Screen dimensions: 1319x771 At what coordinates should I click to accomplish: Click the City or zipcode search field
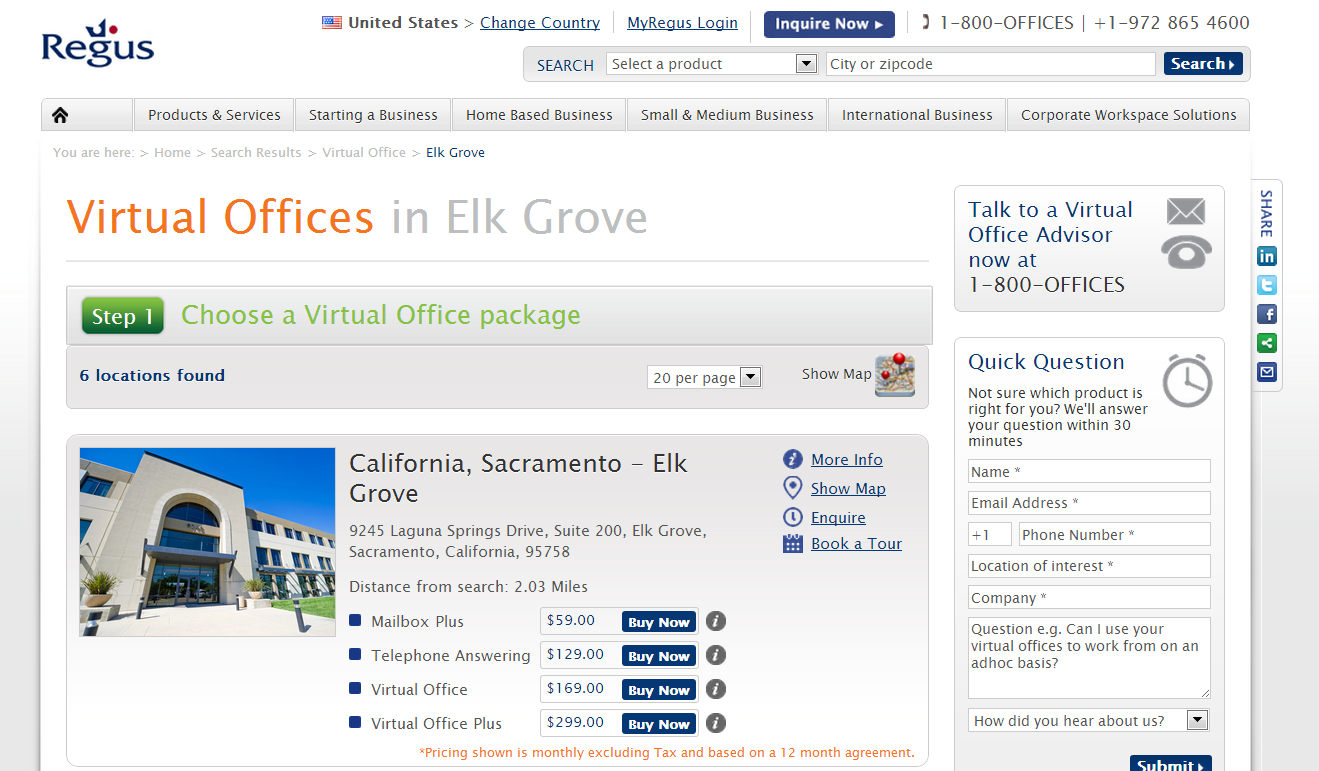click(x=990, y=64)
